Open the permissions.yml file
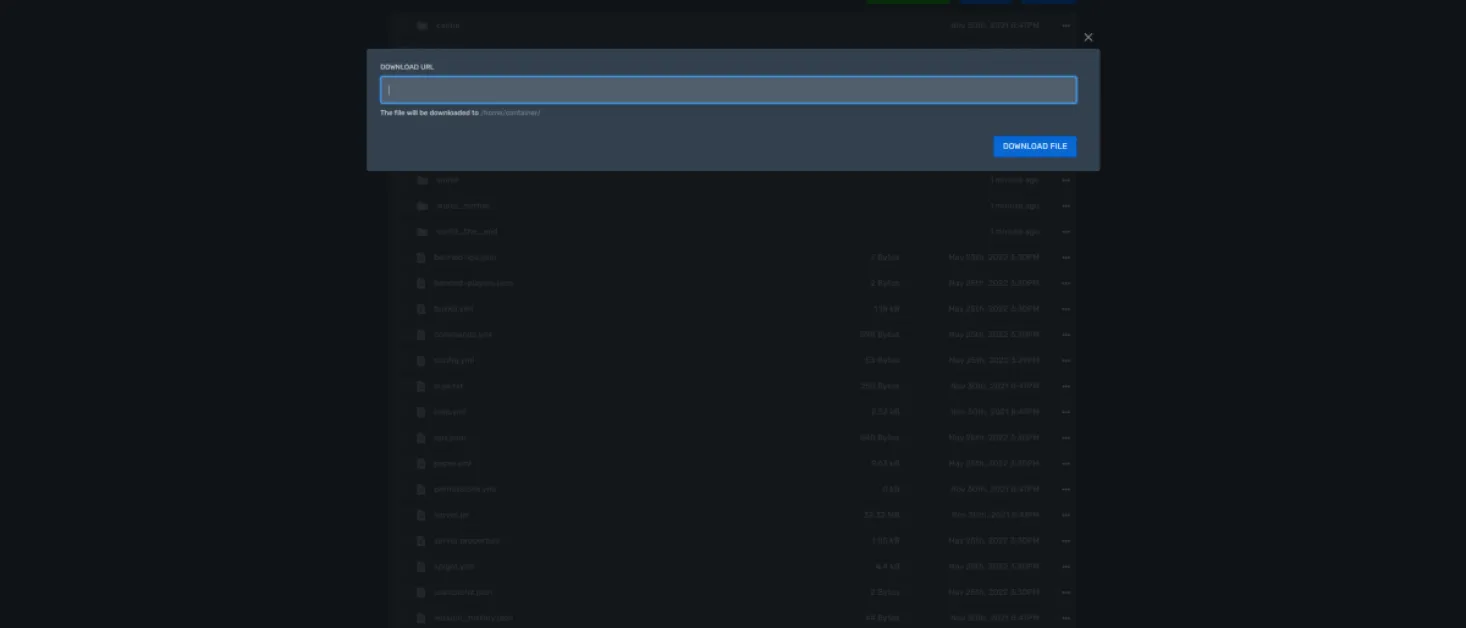 pyautogui.click(x=465, y=489)
